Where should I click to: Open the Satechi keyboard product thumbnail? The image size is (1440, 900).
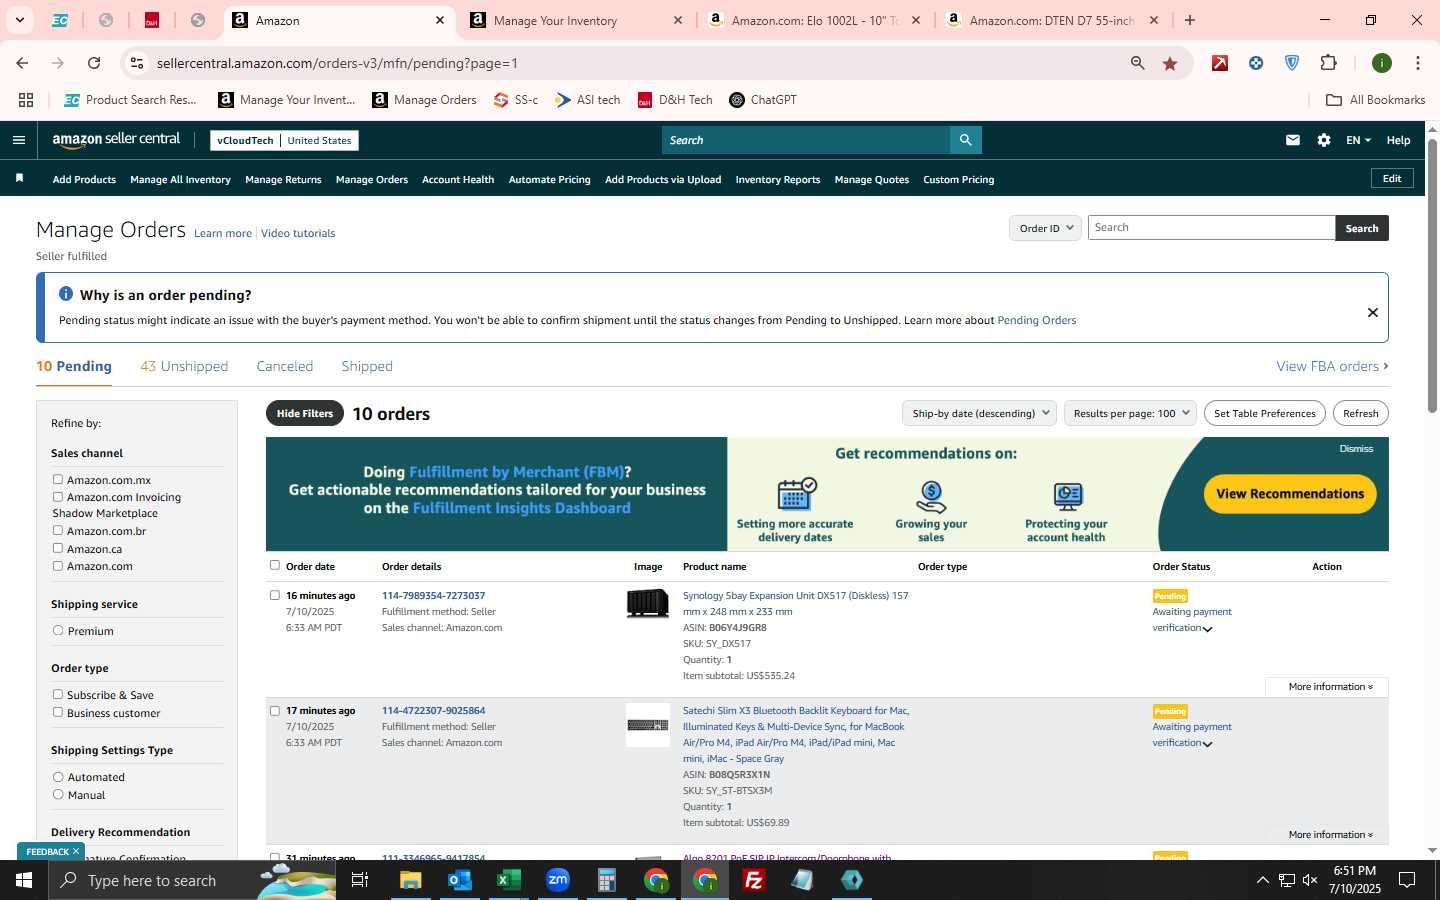click(x=647, y=725)
